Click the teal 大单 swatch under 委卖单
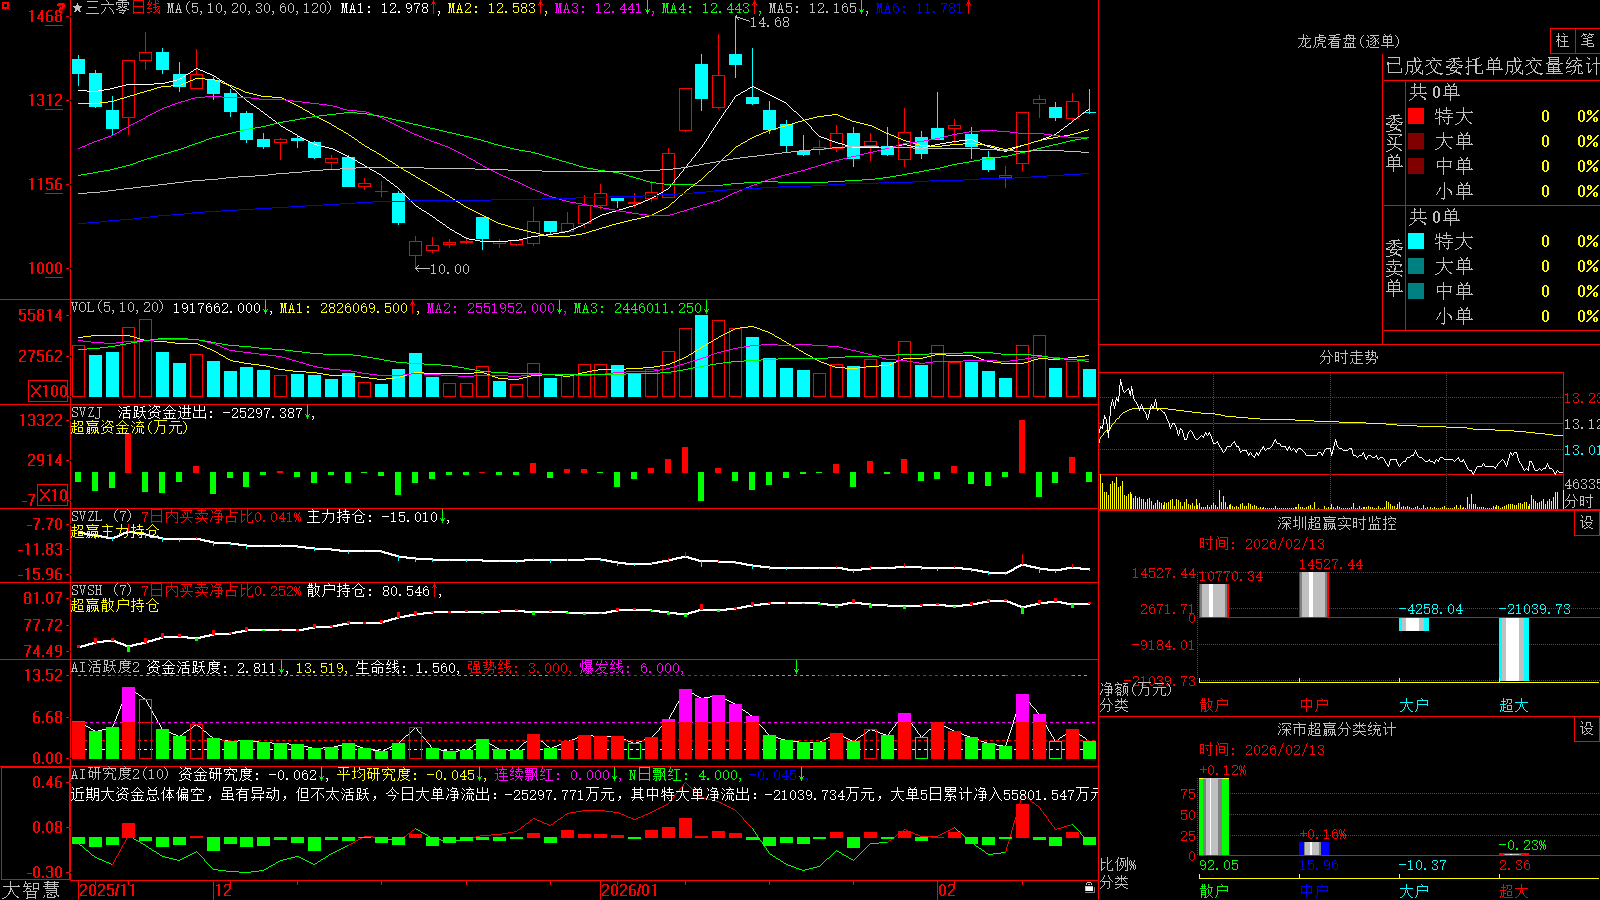The image size is (1600, 900). pos(1416,266)
